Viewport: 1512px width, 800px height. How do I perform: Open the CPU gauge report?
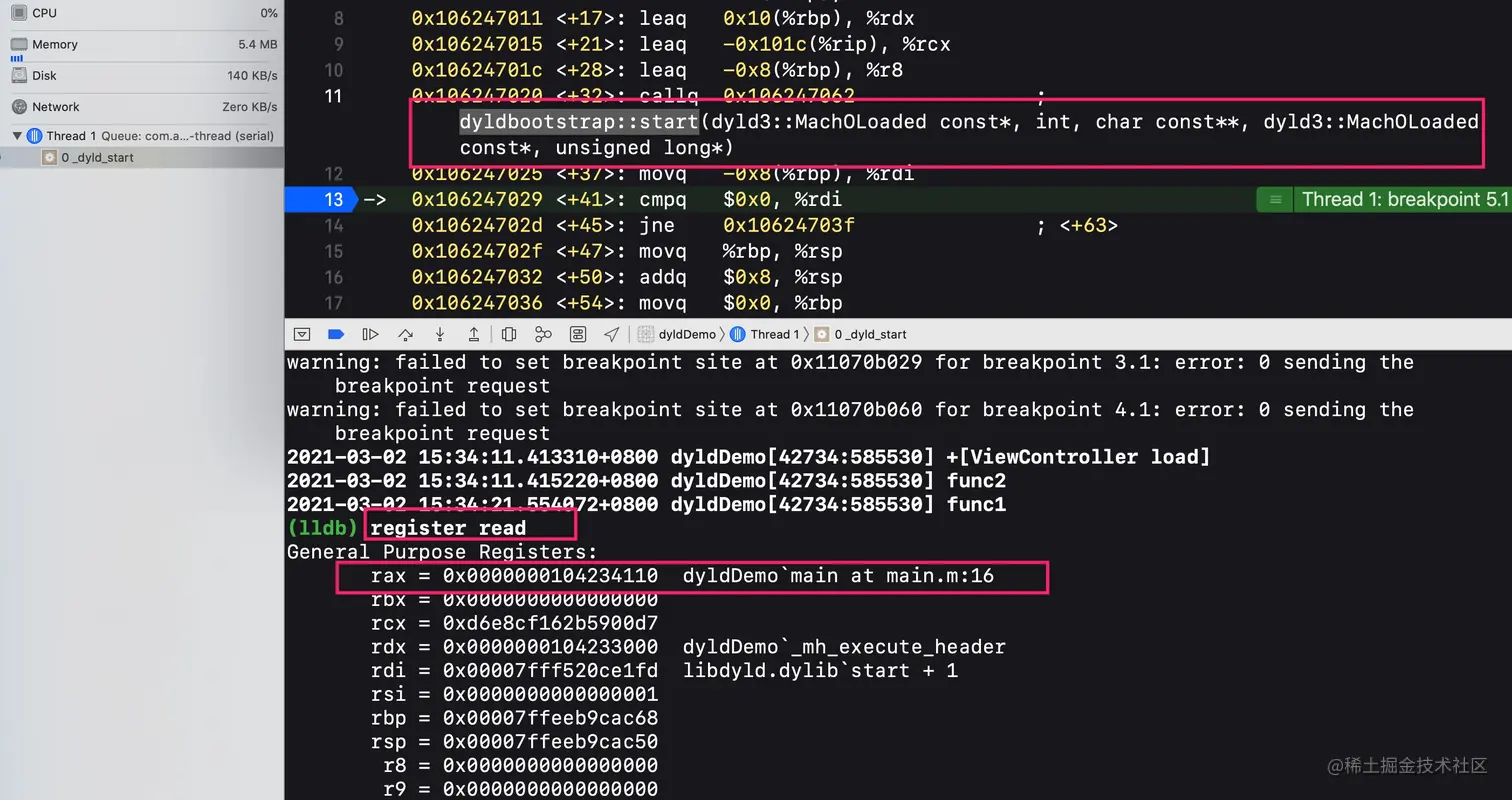(x=142, y=13)
